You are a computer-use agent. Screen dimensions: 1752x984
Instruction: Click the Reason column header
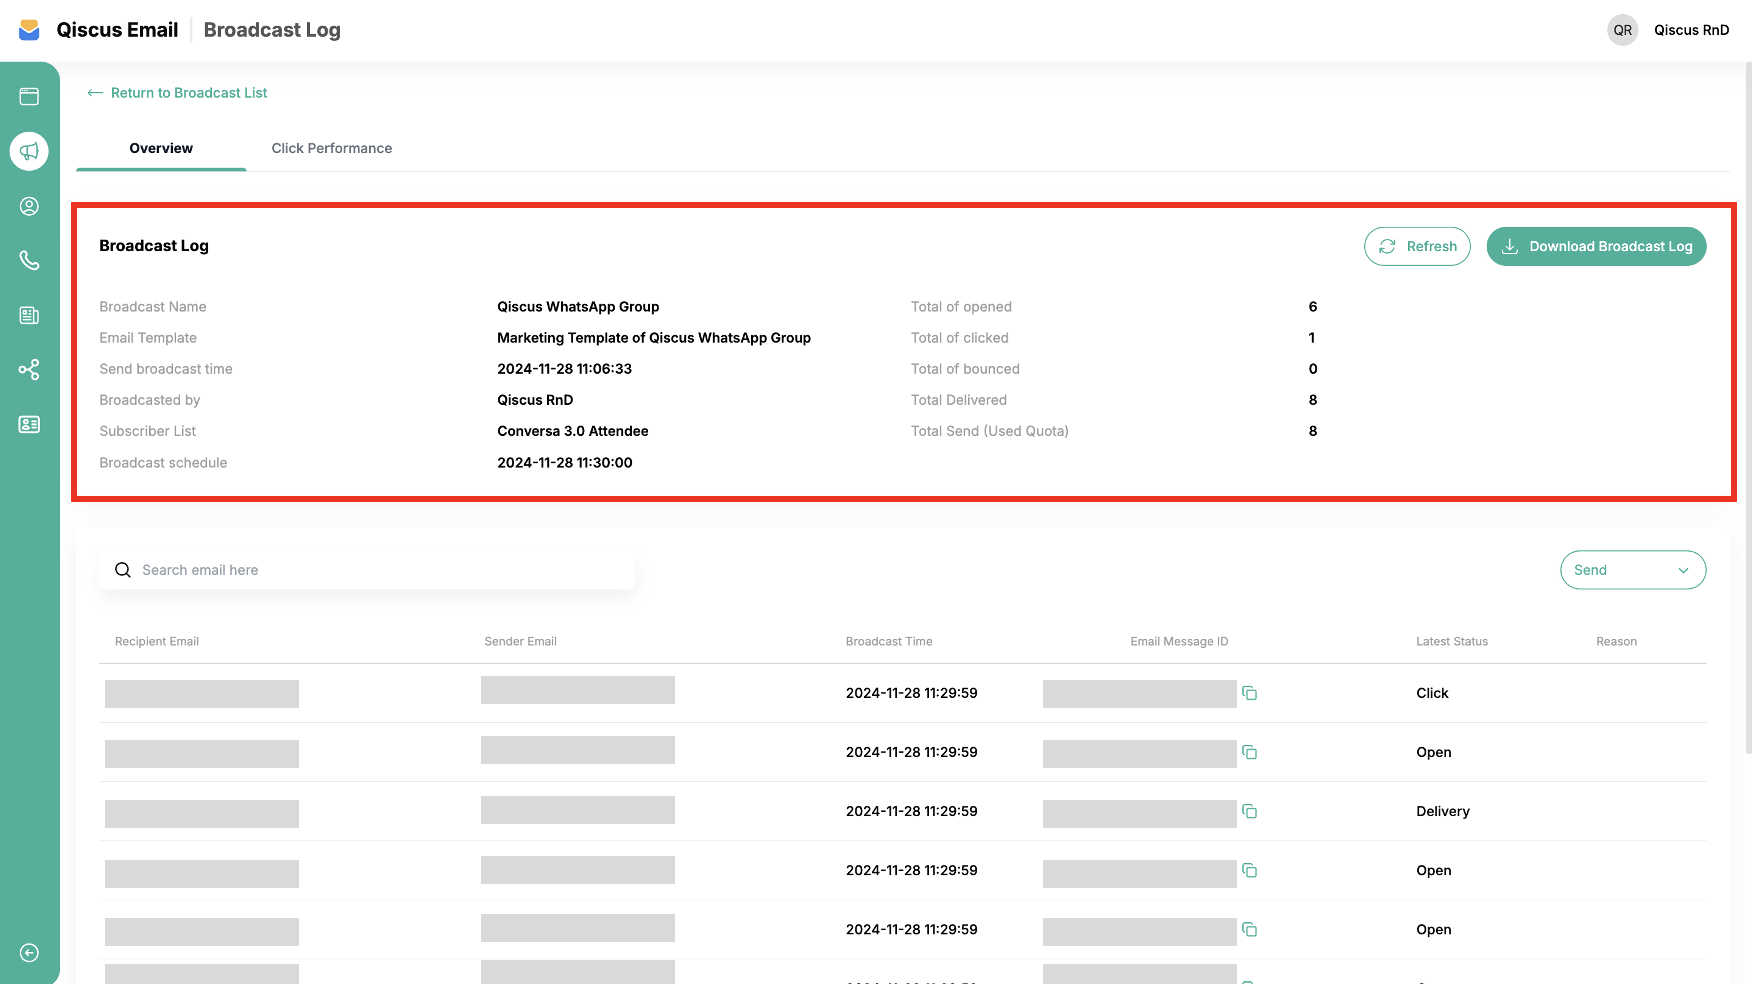pos(1616,641)
